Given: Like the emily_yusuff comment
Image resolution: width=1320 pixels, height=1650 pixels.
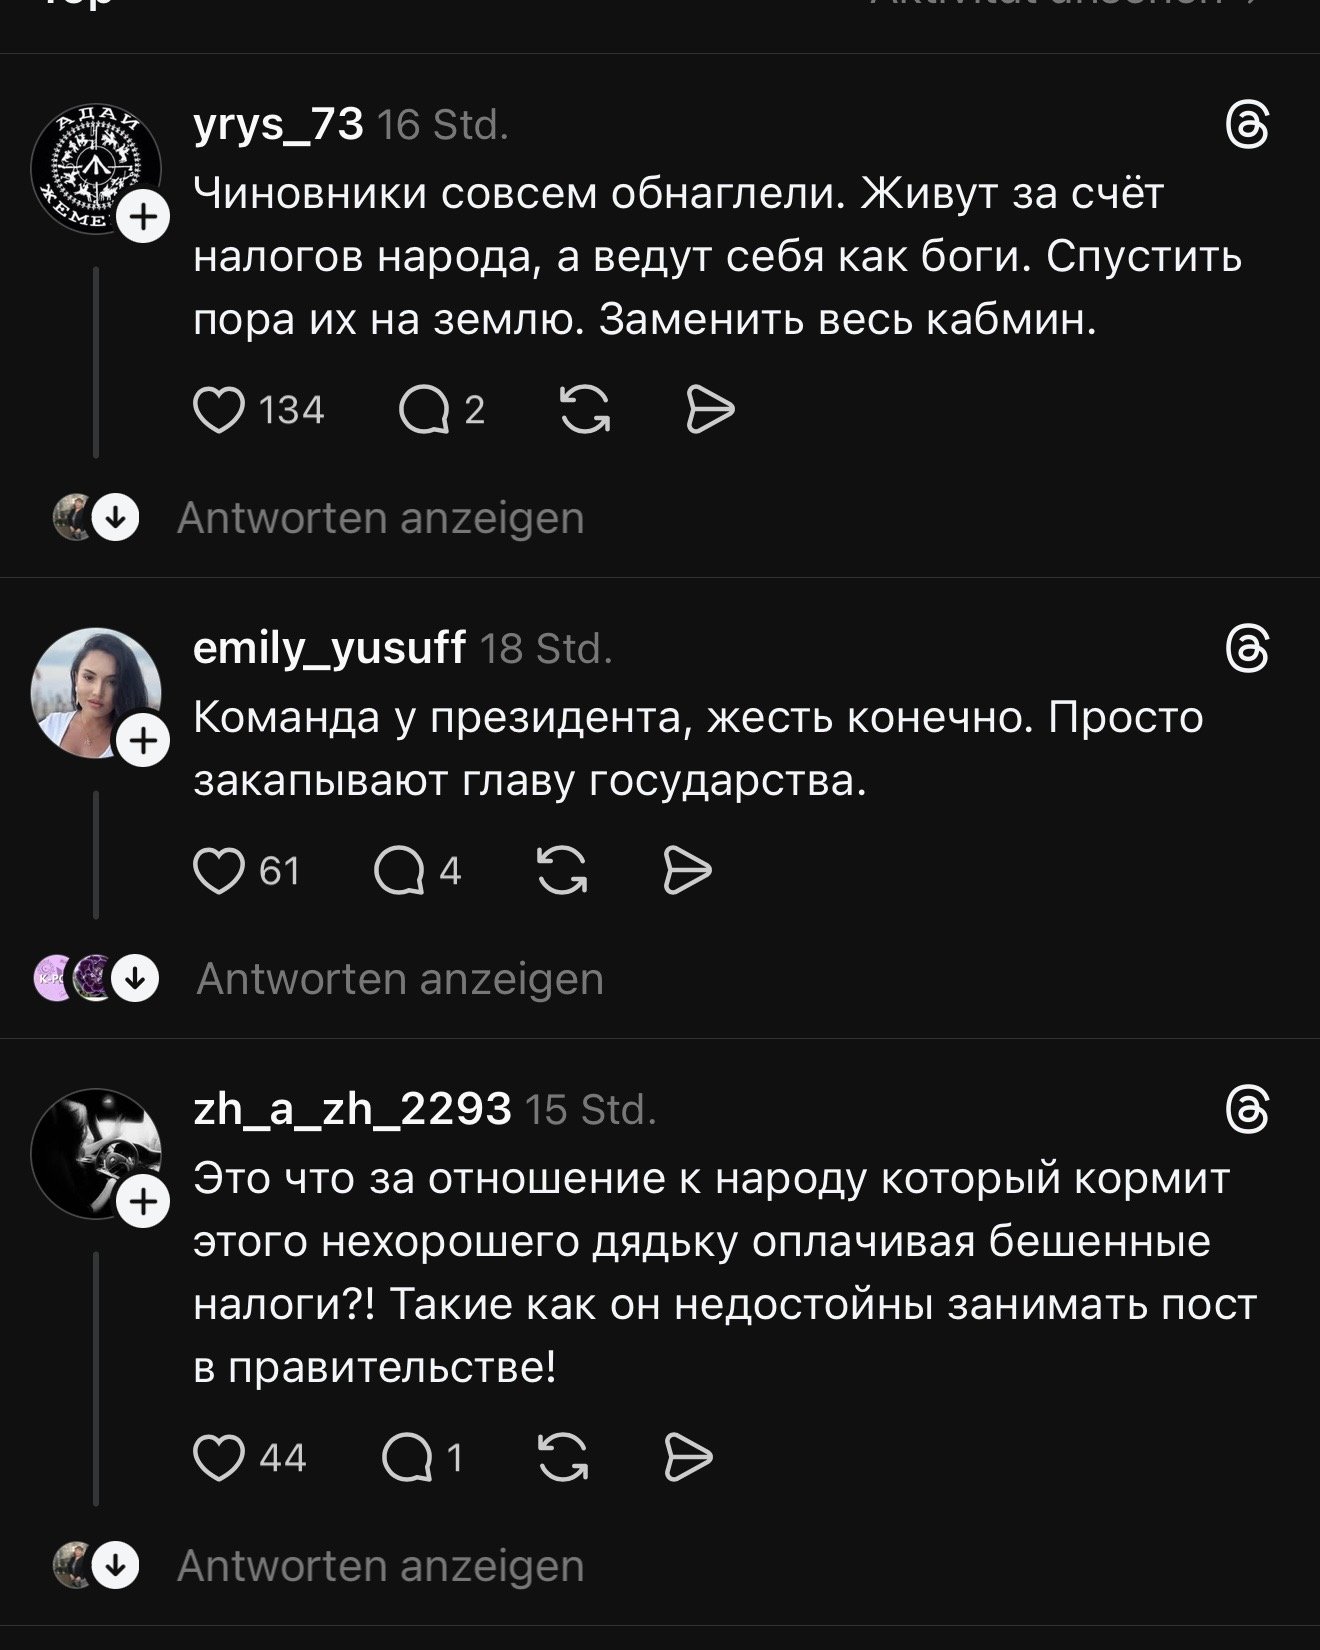Looking at the screenshot, I should click(219, 871).
